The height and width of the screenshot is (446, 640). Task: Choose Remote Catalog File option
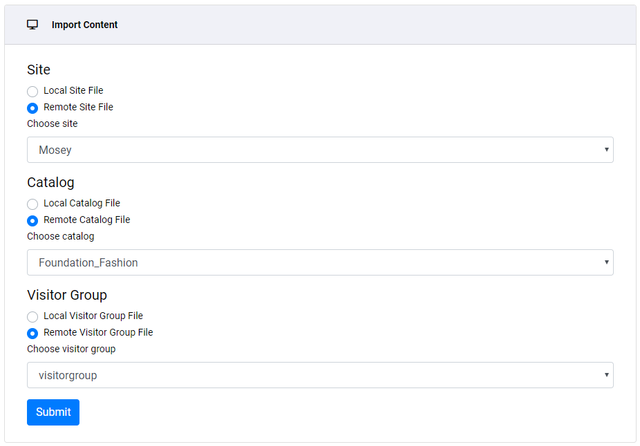pos(33,220)
